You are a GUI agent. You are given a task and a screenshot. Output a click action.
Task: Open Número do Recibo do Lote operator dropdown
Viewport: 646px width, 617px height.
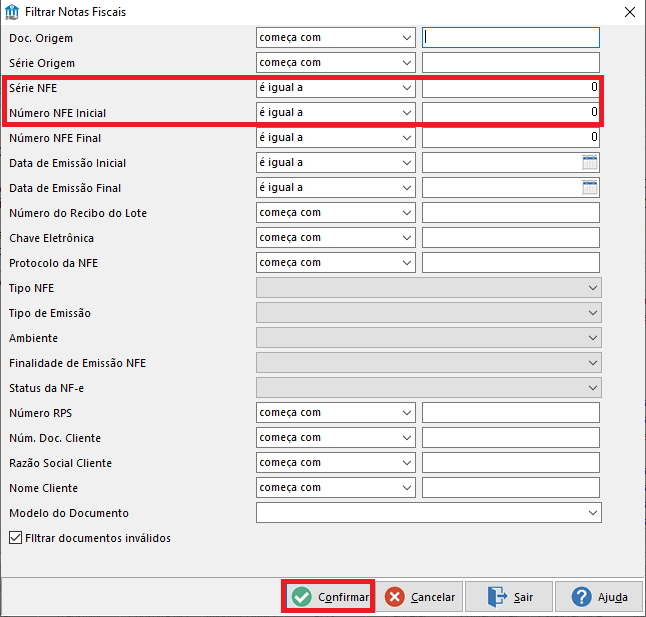[335, 213]
